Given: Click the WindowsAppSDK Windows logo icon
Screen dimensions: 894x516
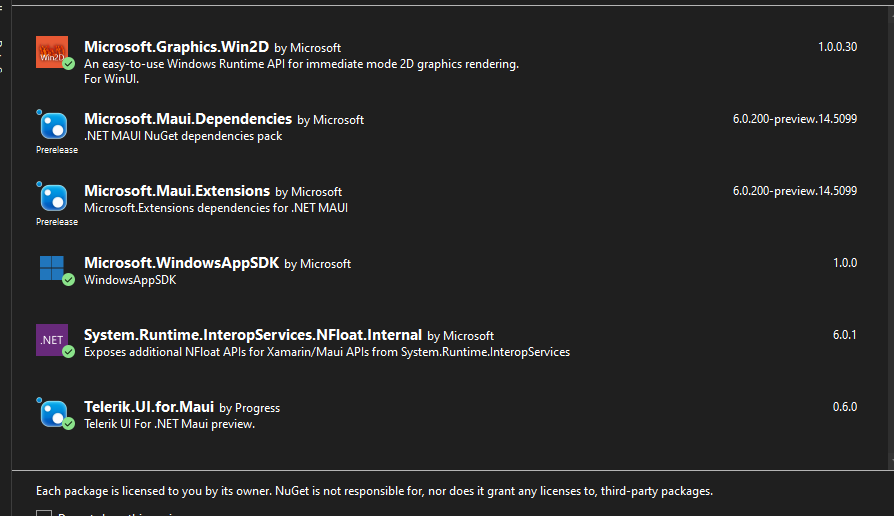Looking at the screenshot, I should (52, 268).
